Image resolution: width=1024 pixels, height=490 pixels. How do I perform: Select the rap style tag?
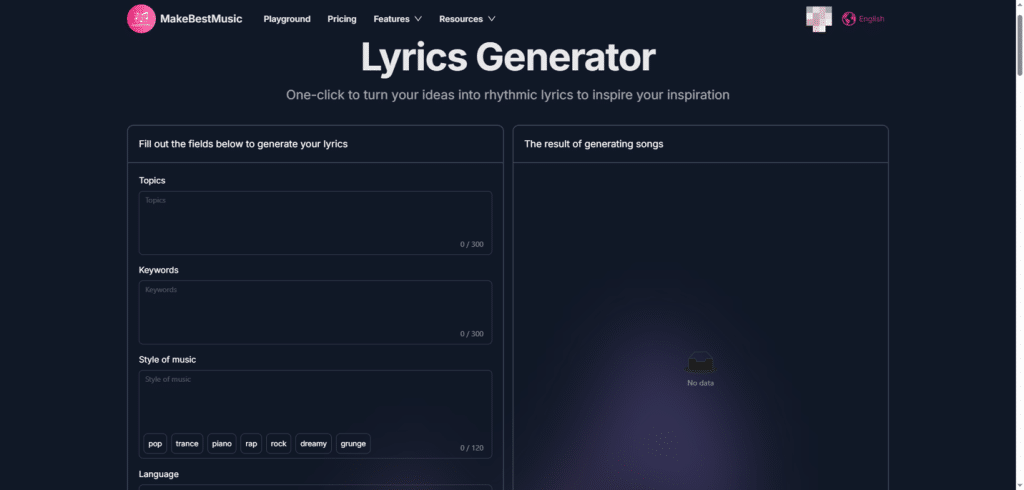pyautogui.click(x=251, y=444)
